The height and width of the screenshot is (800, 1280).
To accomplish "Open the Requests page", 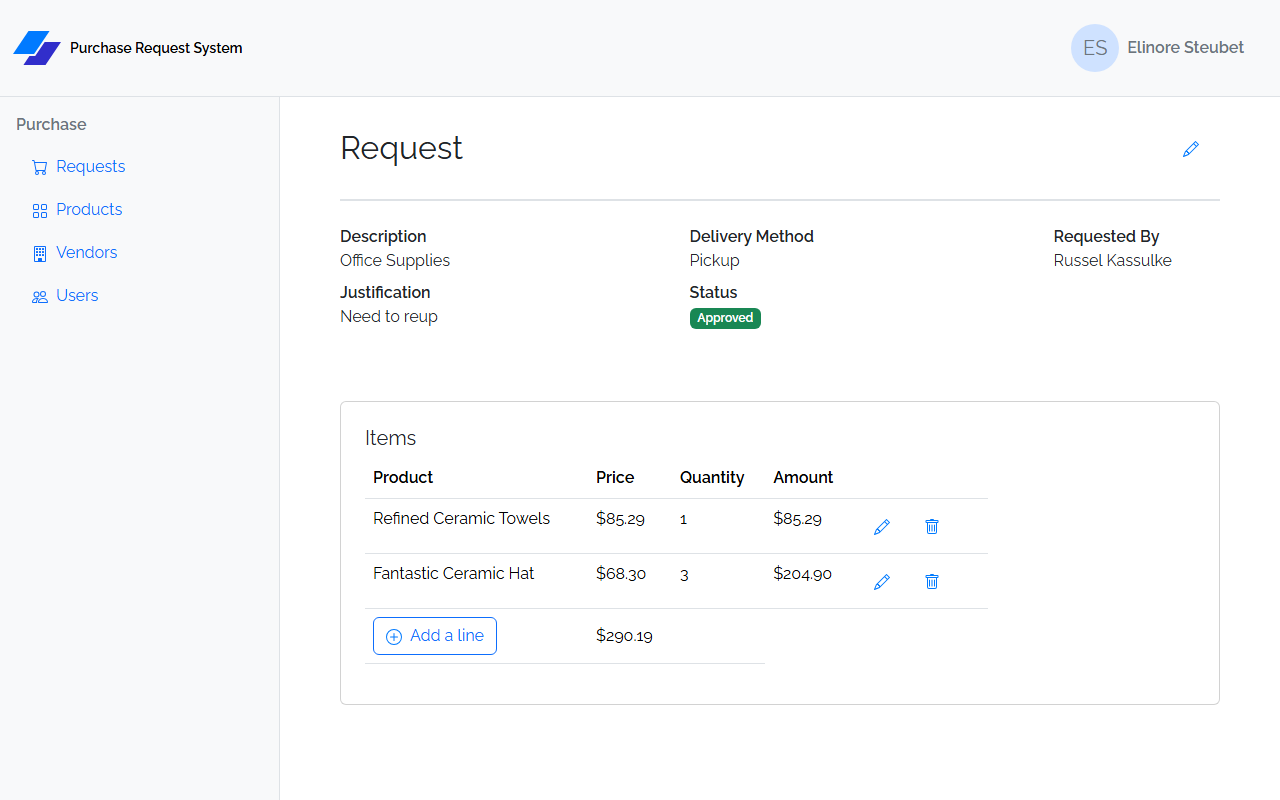I will tap(91, 166).
